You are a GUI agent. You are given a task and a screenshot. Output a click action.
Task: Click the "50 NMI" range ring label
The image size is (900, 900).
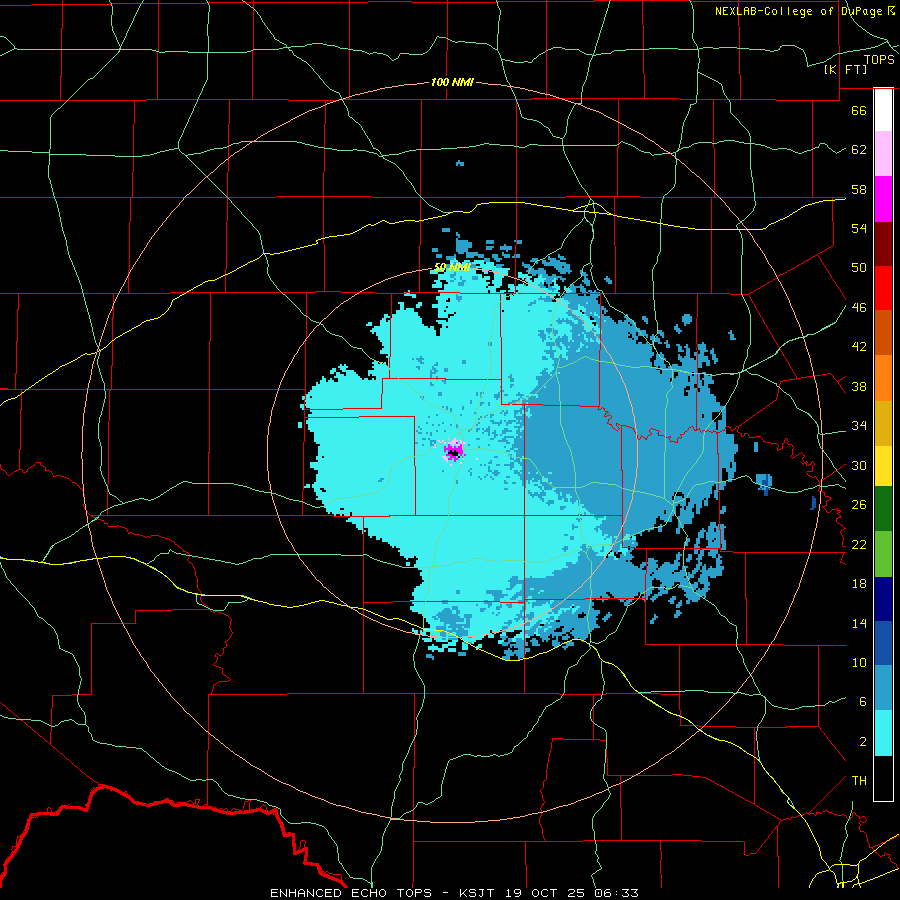click(x=452, y=267)
